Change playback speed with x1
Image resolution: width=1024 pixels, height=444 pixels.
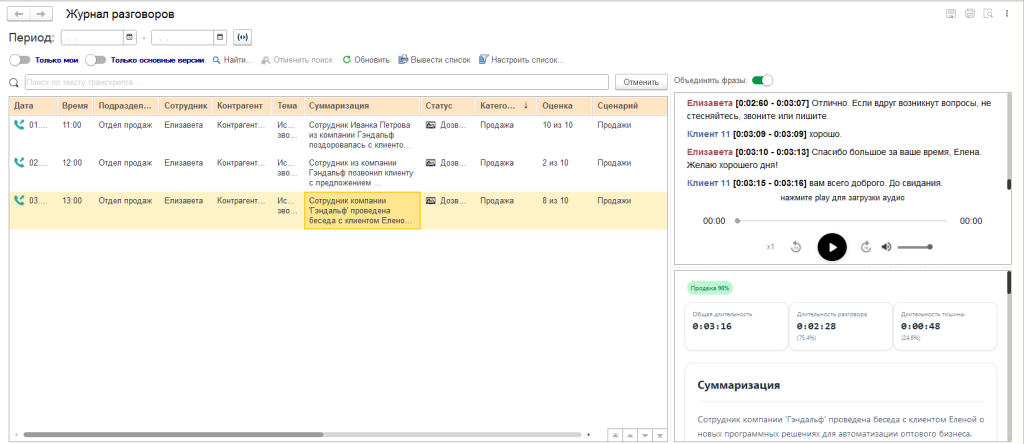tap(771, 247)
